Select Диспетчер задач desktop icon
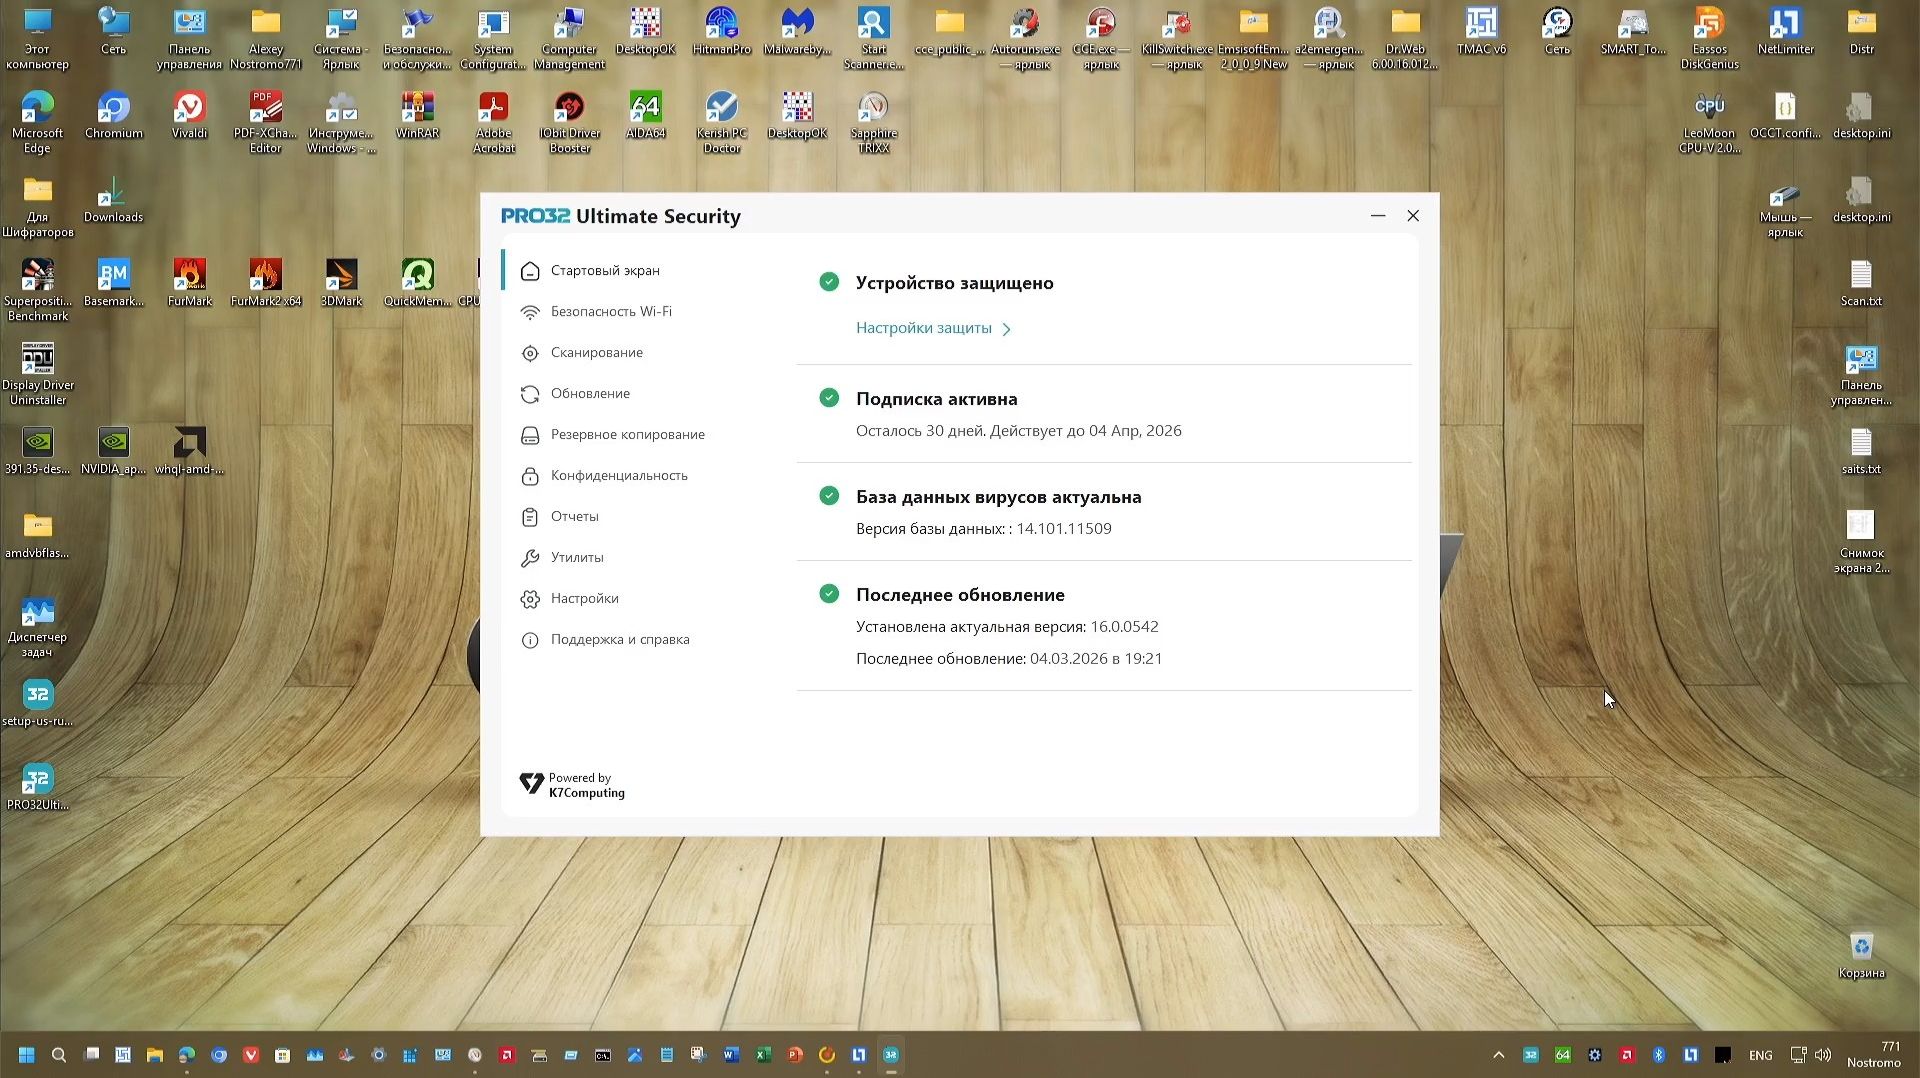The width and height of the screenshot is (1920, 1078). 37,626
